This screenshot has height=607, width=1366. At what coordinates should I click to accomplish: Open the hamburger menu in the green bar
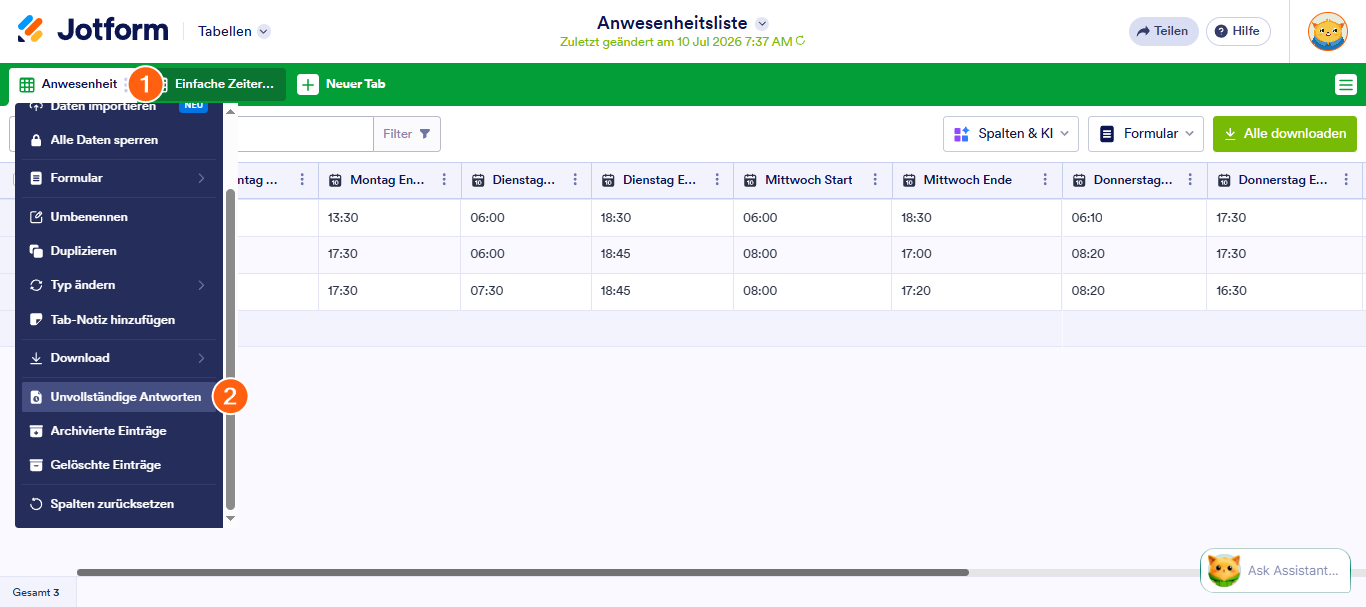1346,85
